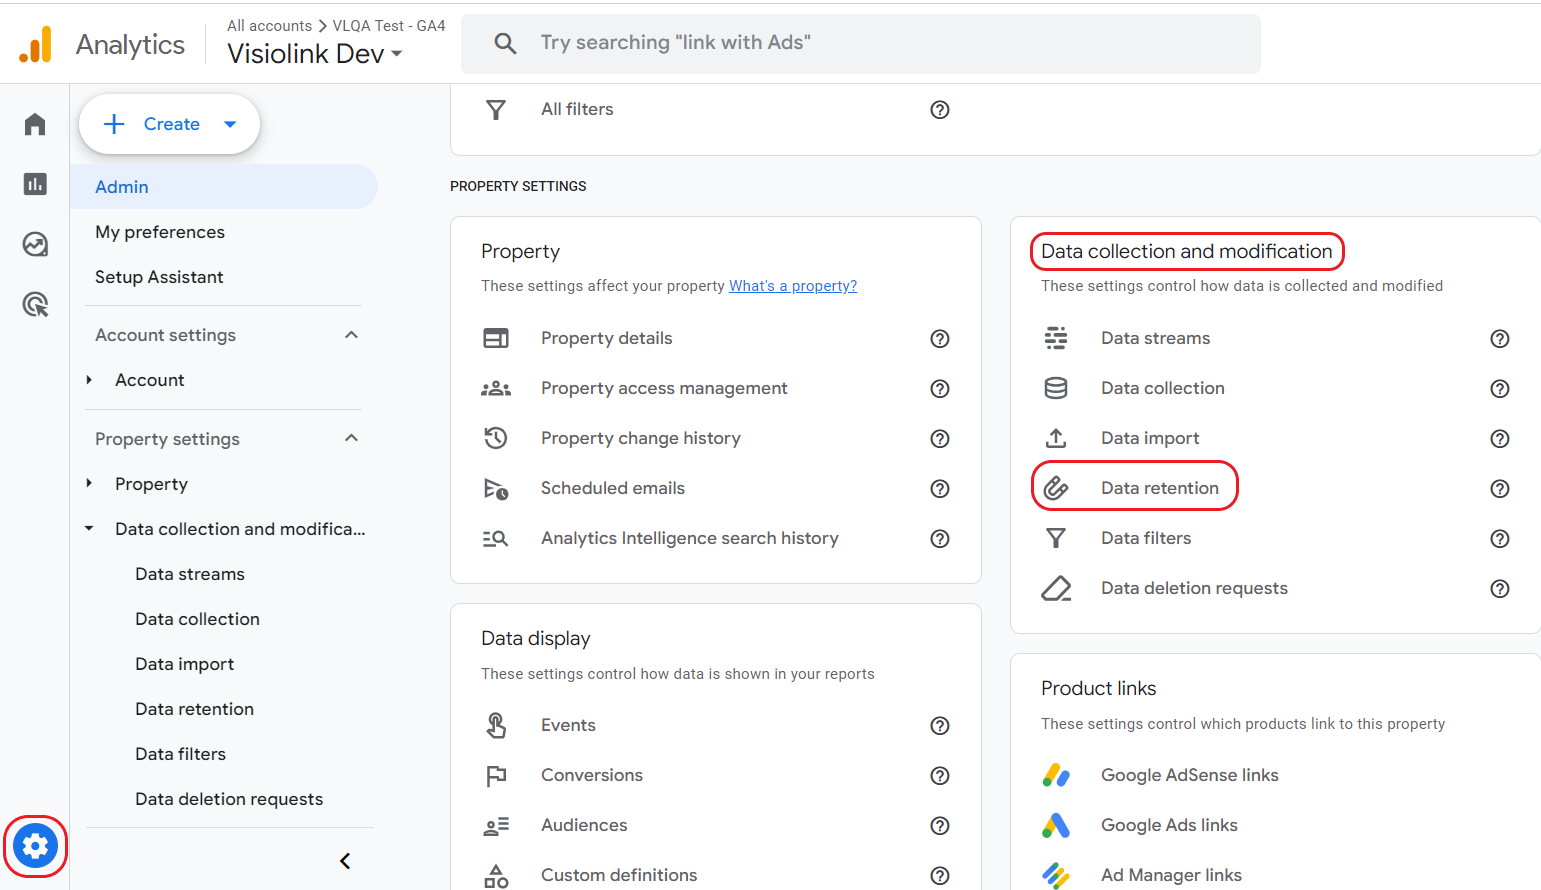Viewport: 1541px width, 890px height.
Task: Click the Events touch icon
Action: tap(496, 725)
